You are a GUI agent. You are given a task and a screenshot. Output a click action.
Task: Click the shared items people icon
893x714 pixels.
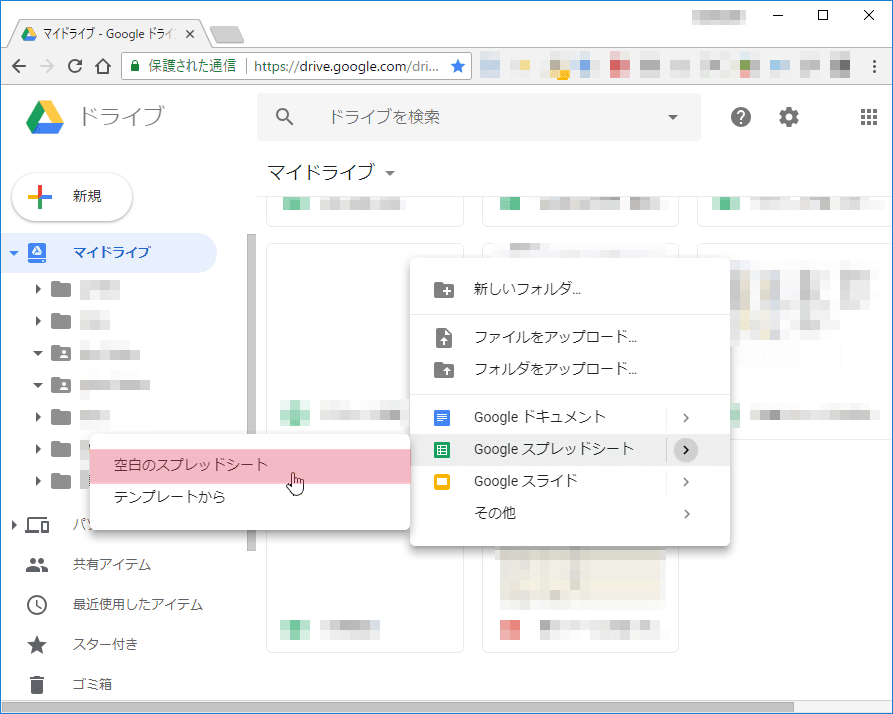[37, 565]
